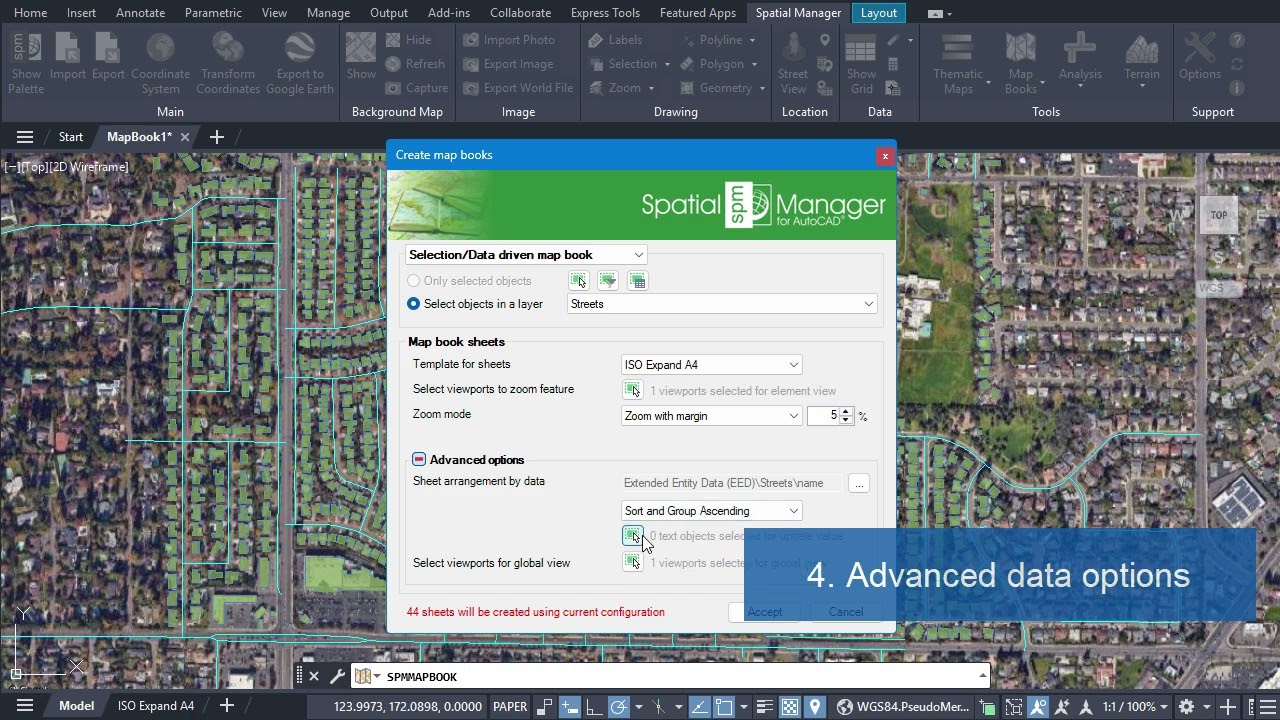This screenshot has height=720, width=1280.
Task: Click the geolocation marker icon in status bar
Action: (815, 707)
